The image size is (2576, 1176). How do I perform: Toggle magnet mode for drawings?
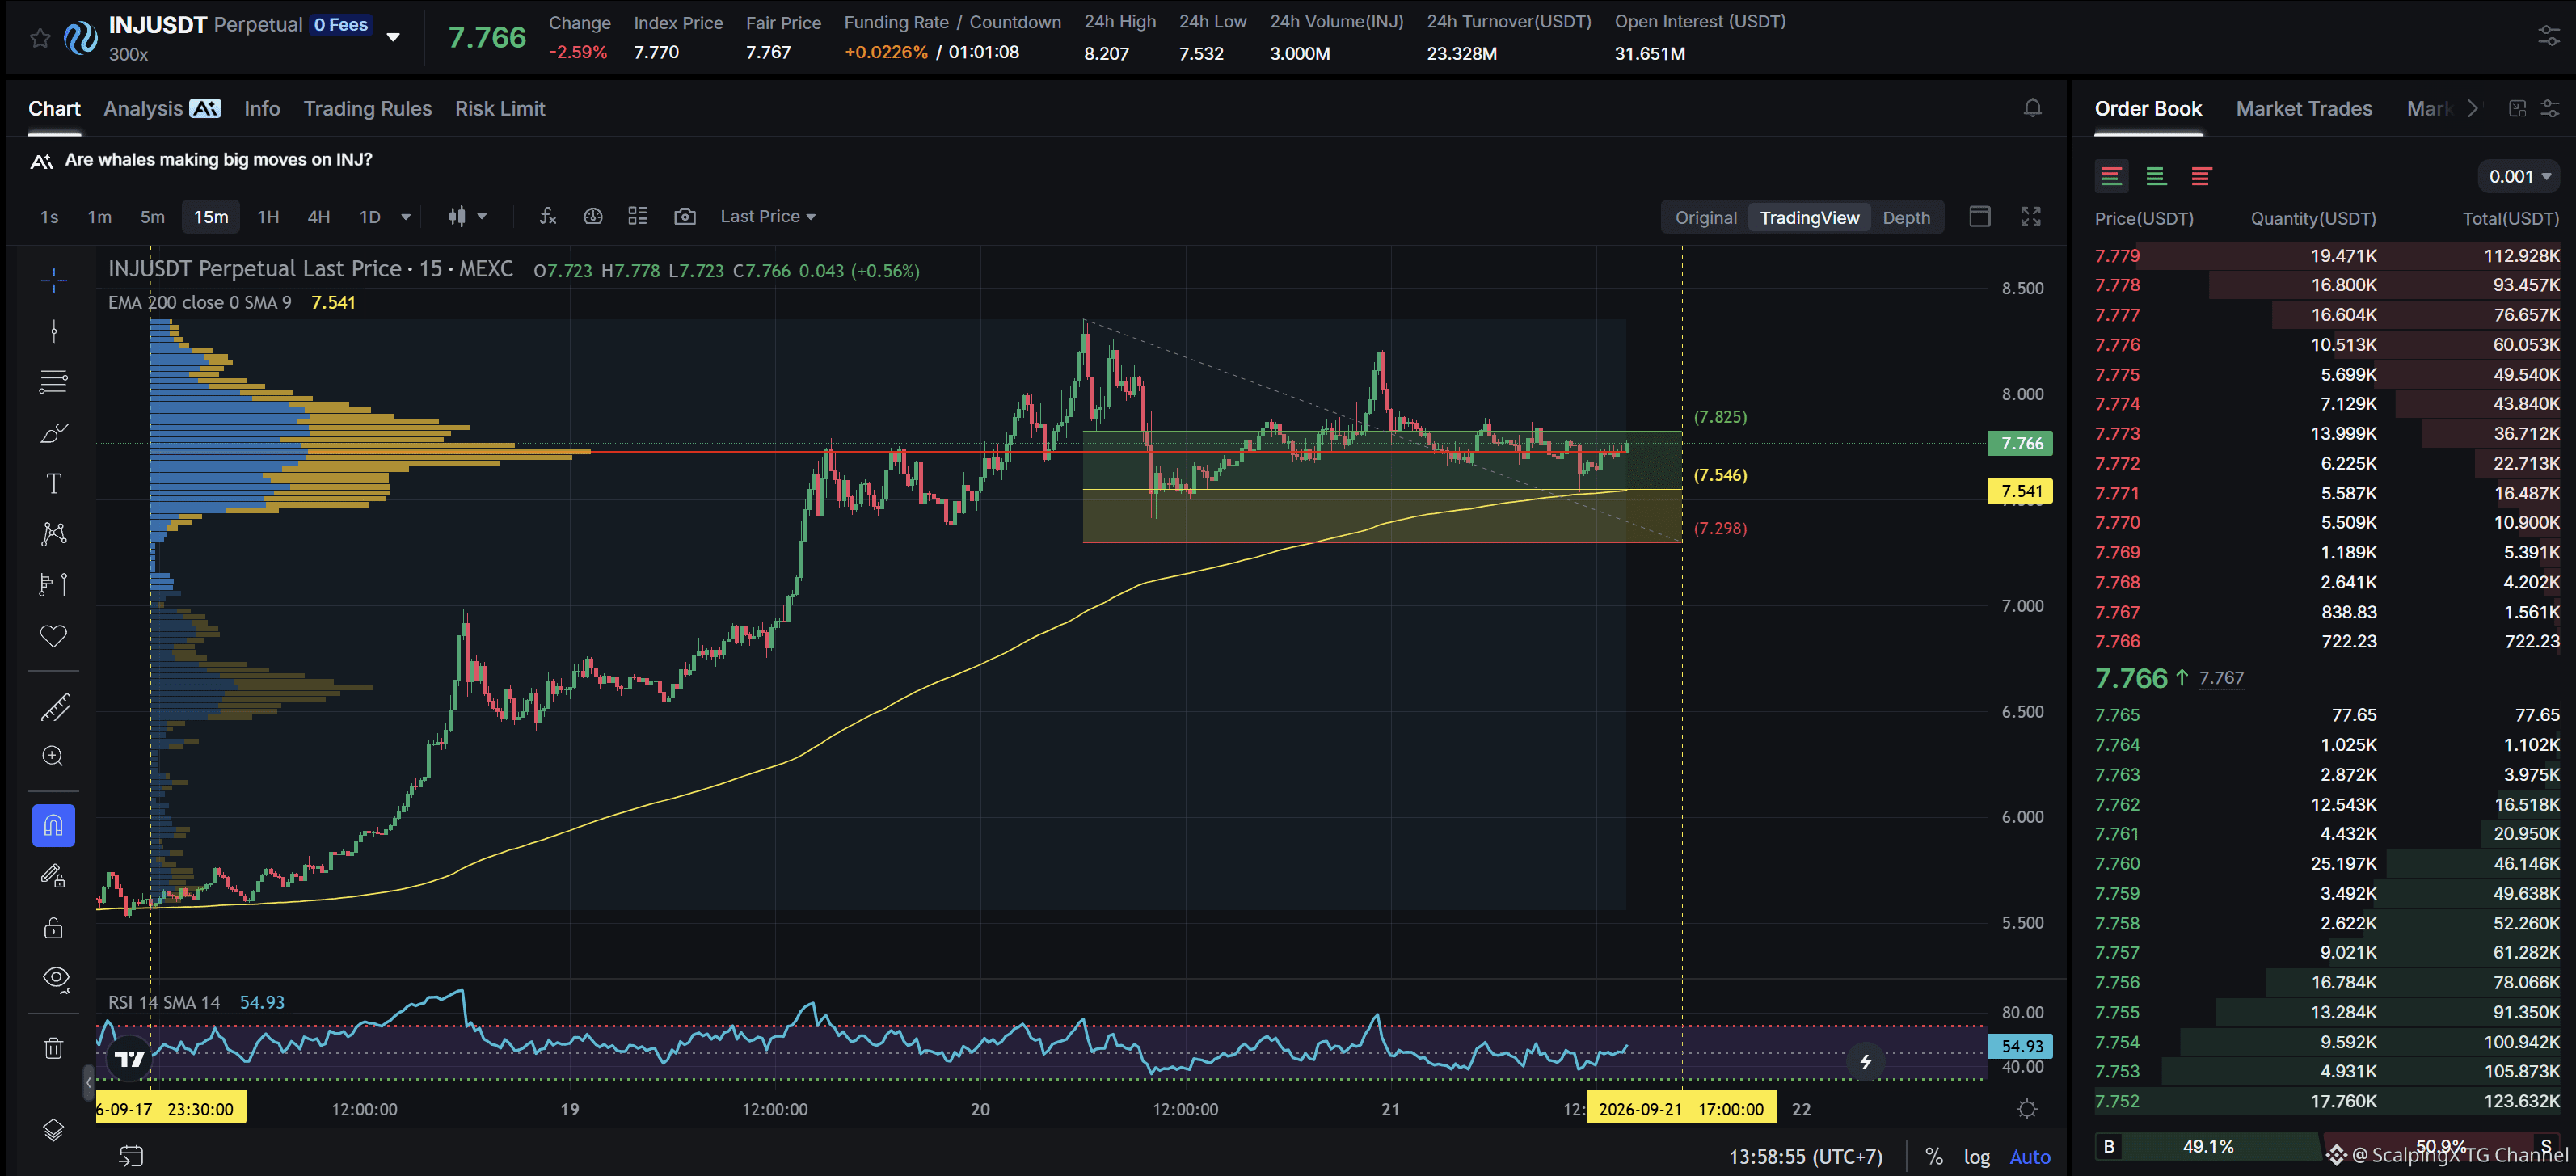pos(54,825)
